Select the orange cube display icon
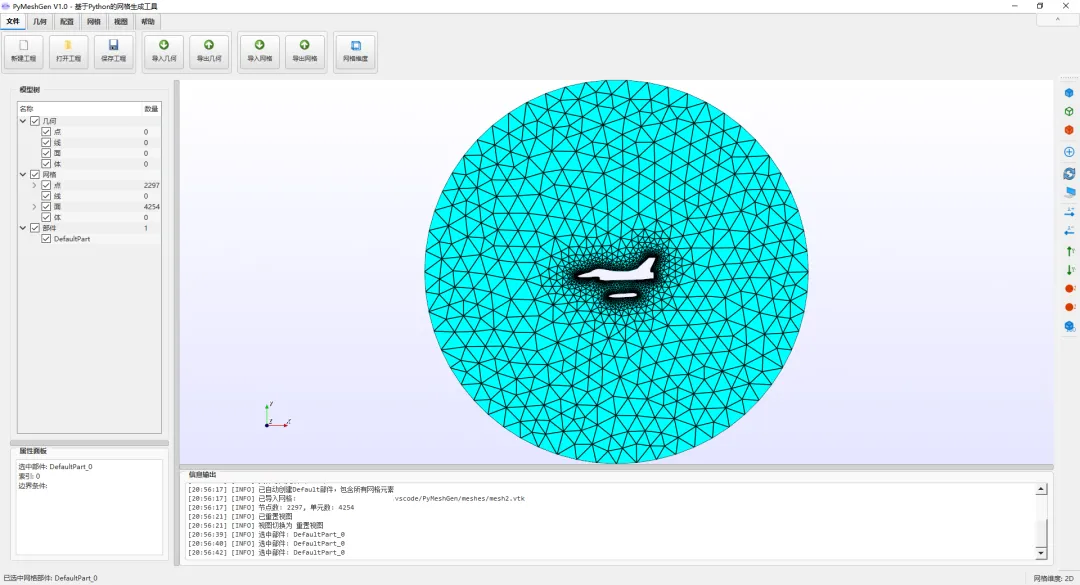1080x585 pixels. [x=1069, y=130]
